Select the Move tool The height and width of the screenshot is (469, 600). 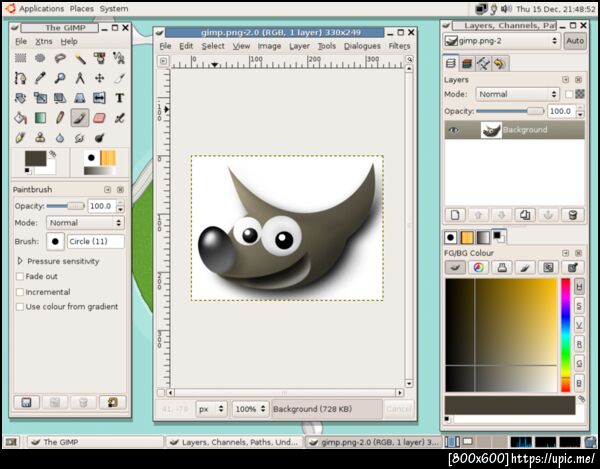(x=99, y=78)
